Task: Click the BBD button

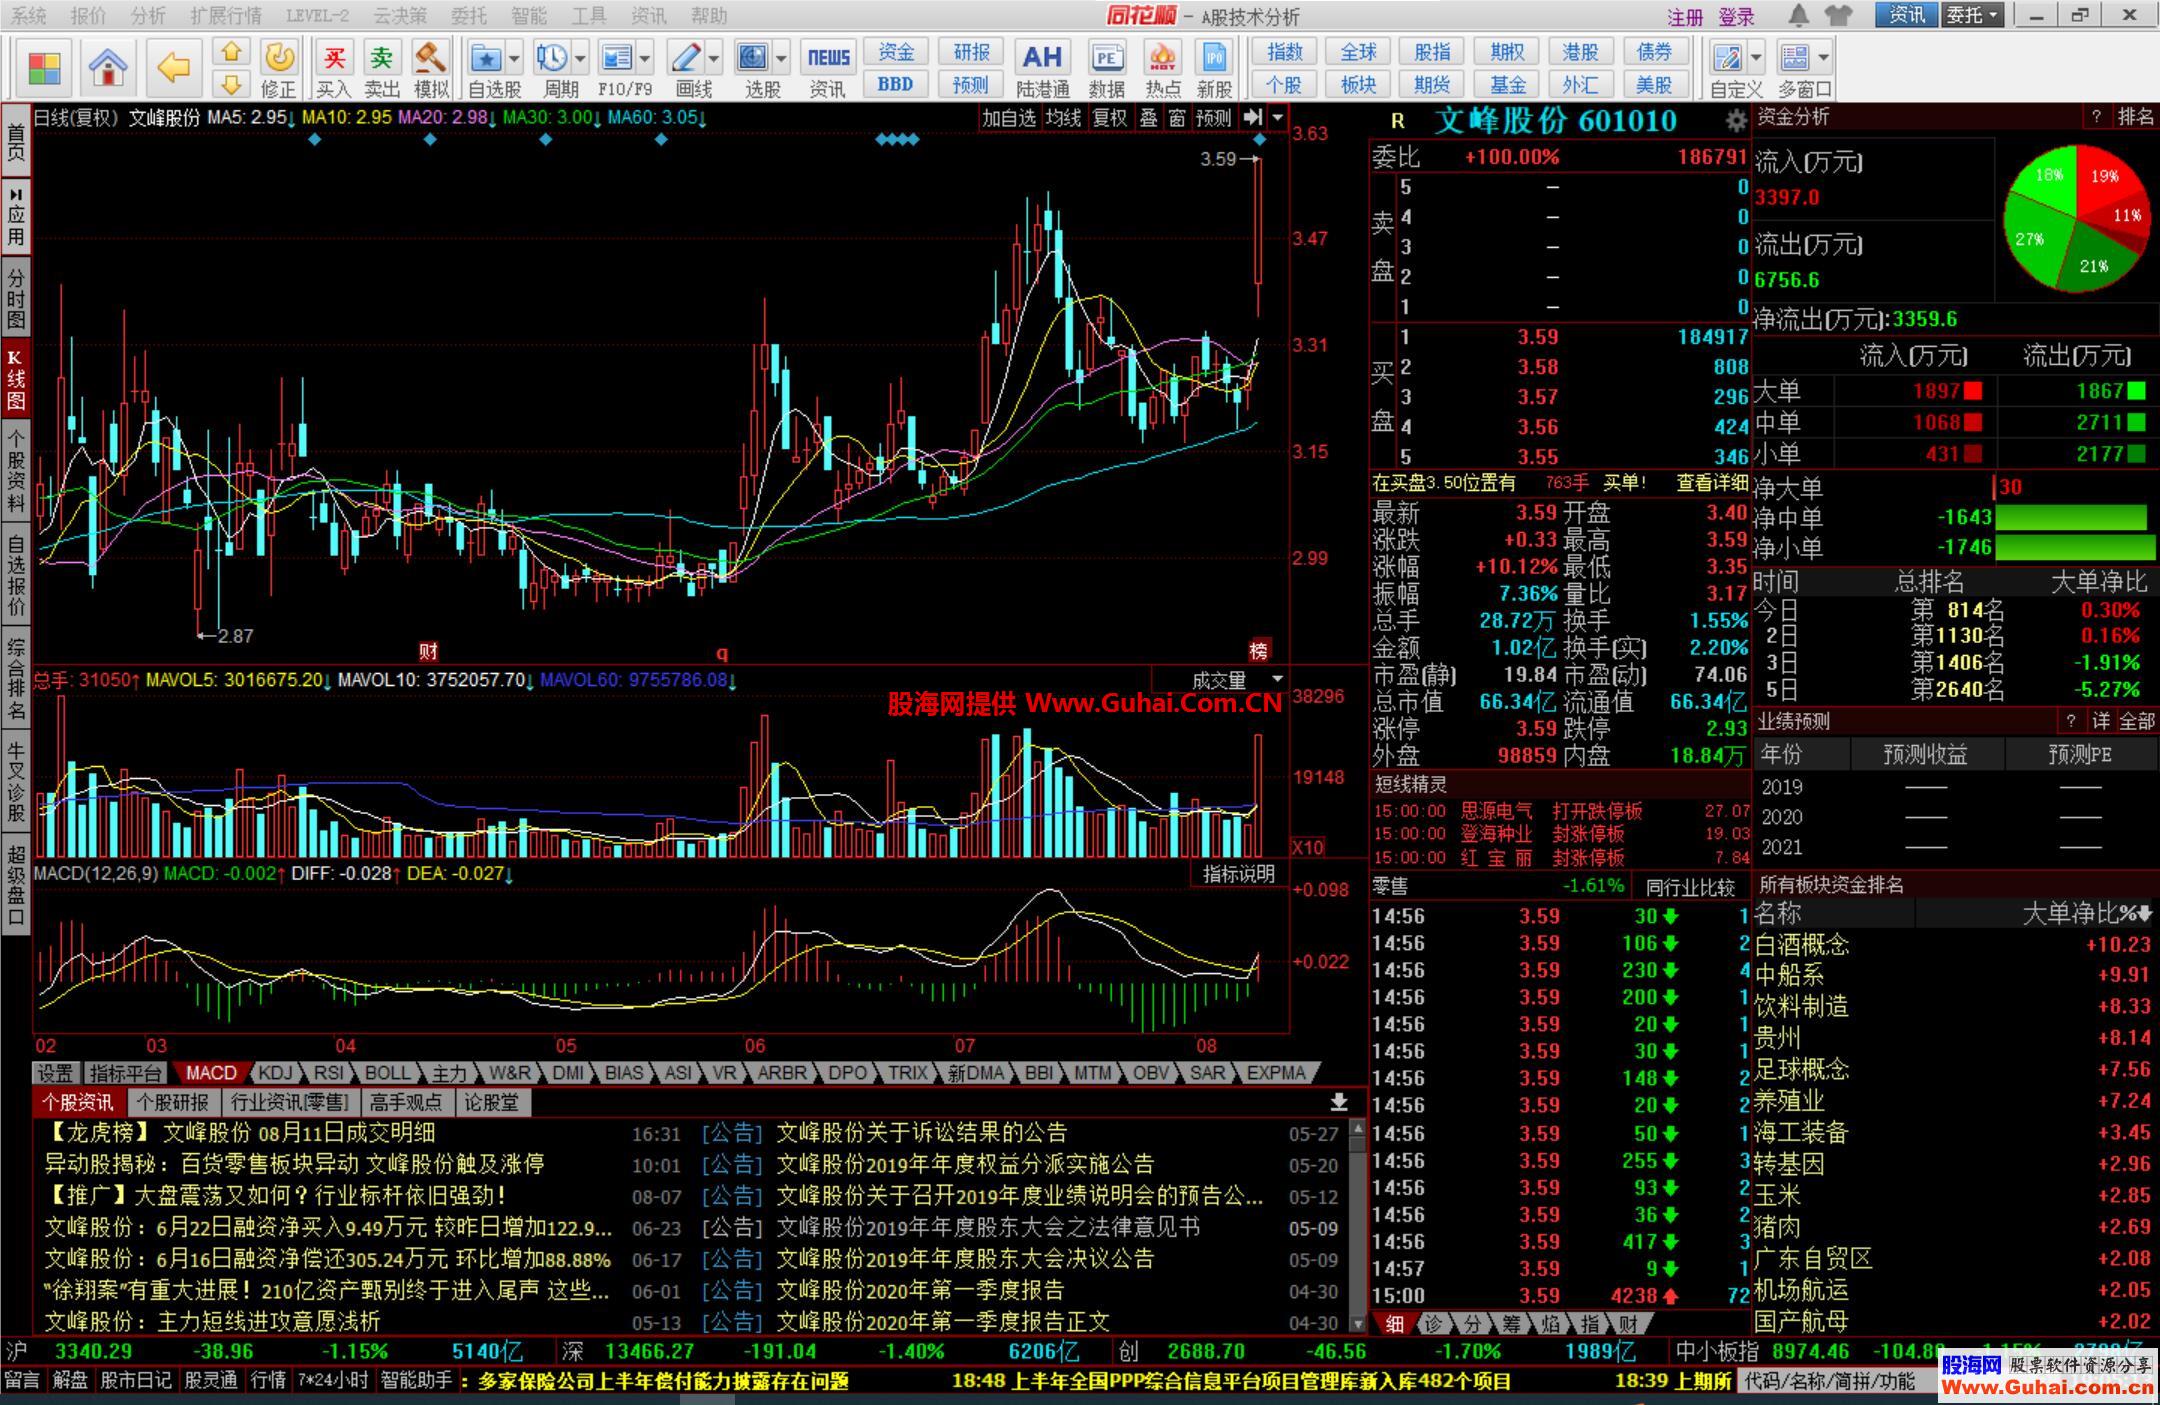Action: [896, 85]
